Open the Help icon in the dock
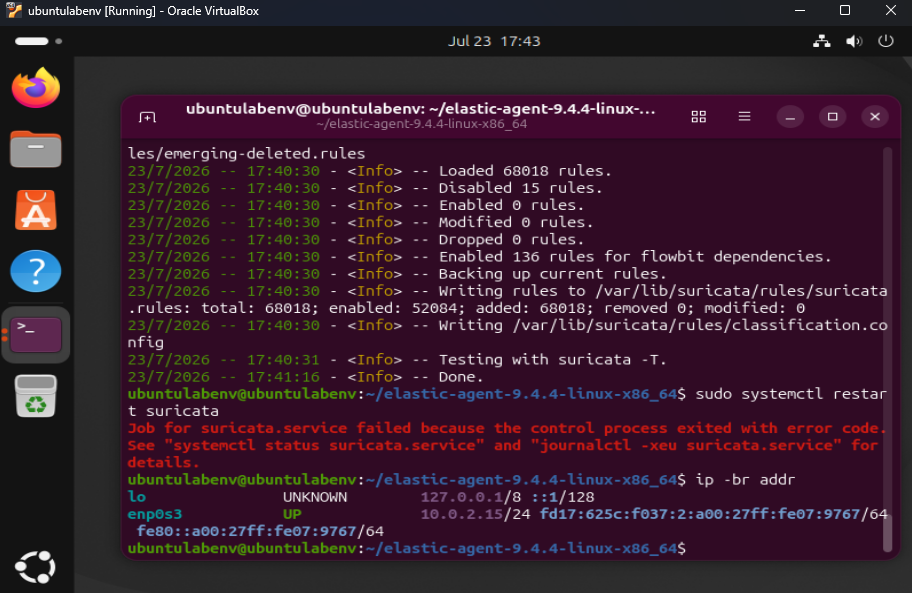This screenshot has height=593, width=912. pos(35,271)
